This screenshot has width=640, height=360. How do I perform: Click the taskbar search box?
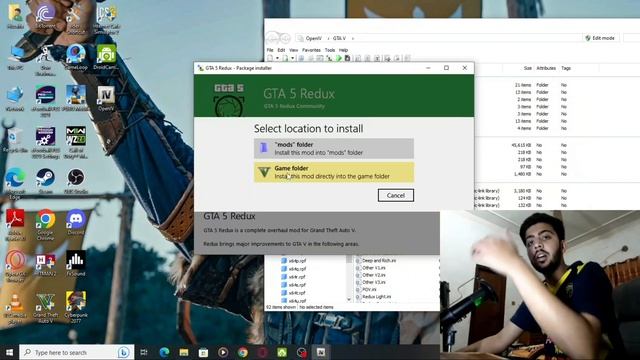point(77,352)
